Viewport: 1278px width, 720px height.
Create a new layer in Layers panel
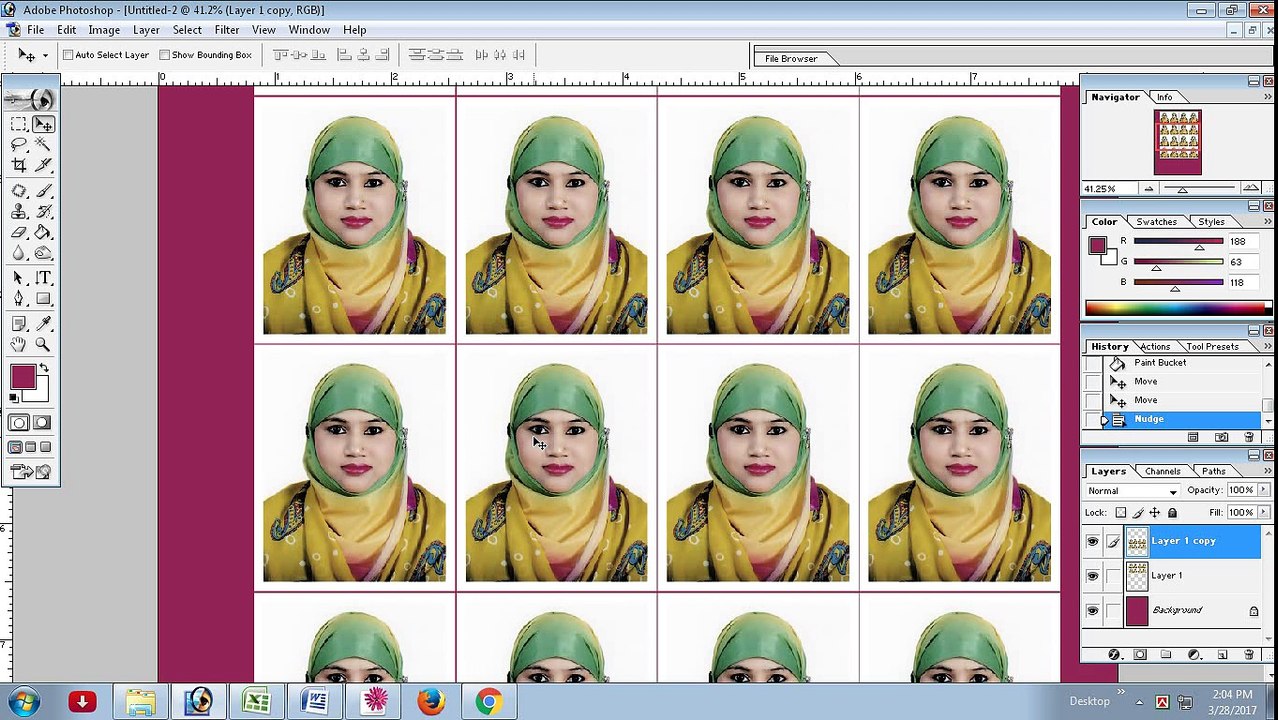(x=1222, y=655)
